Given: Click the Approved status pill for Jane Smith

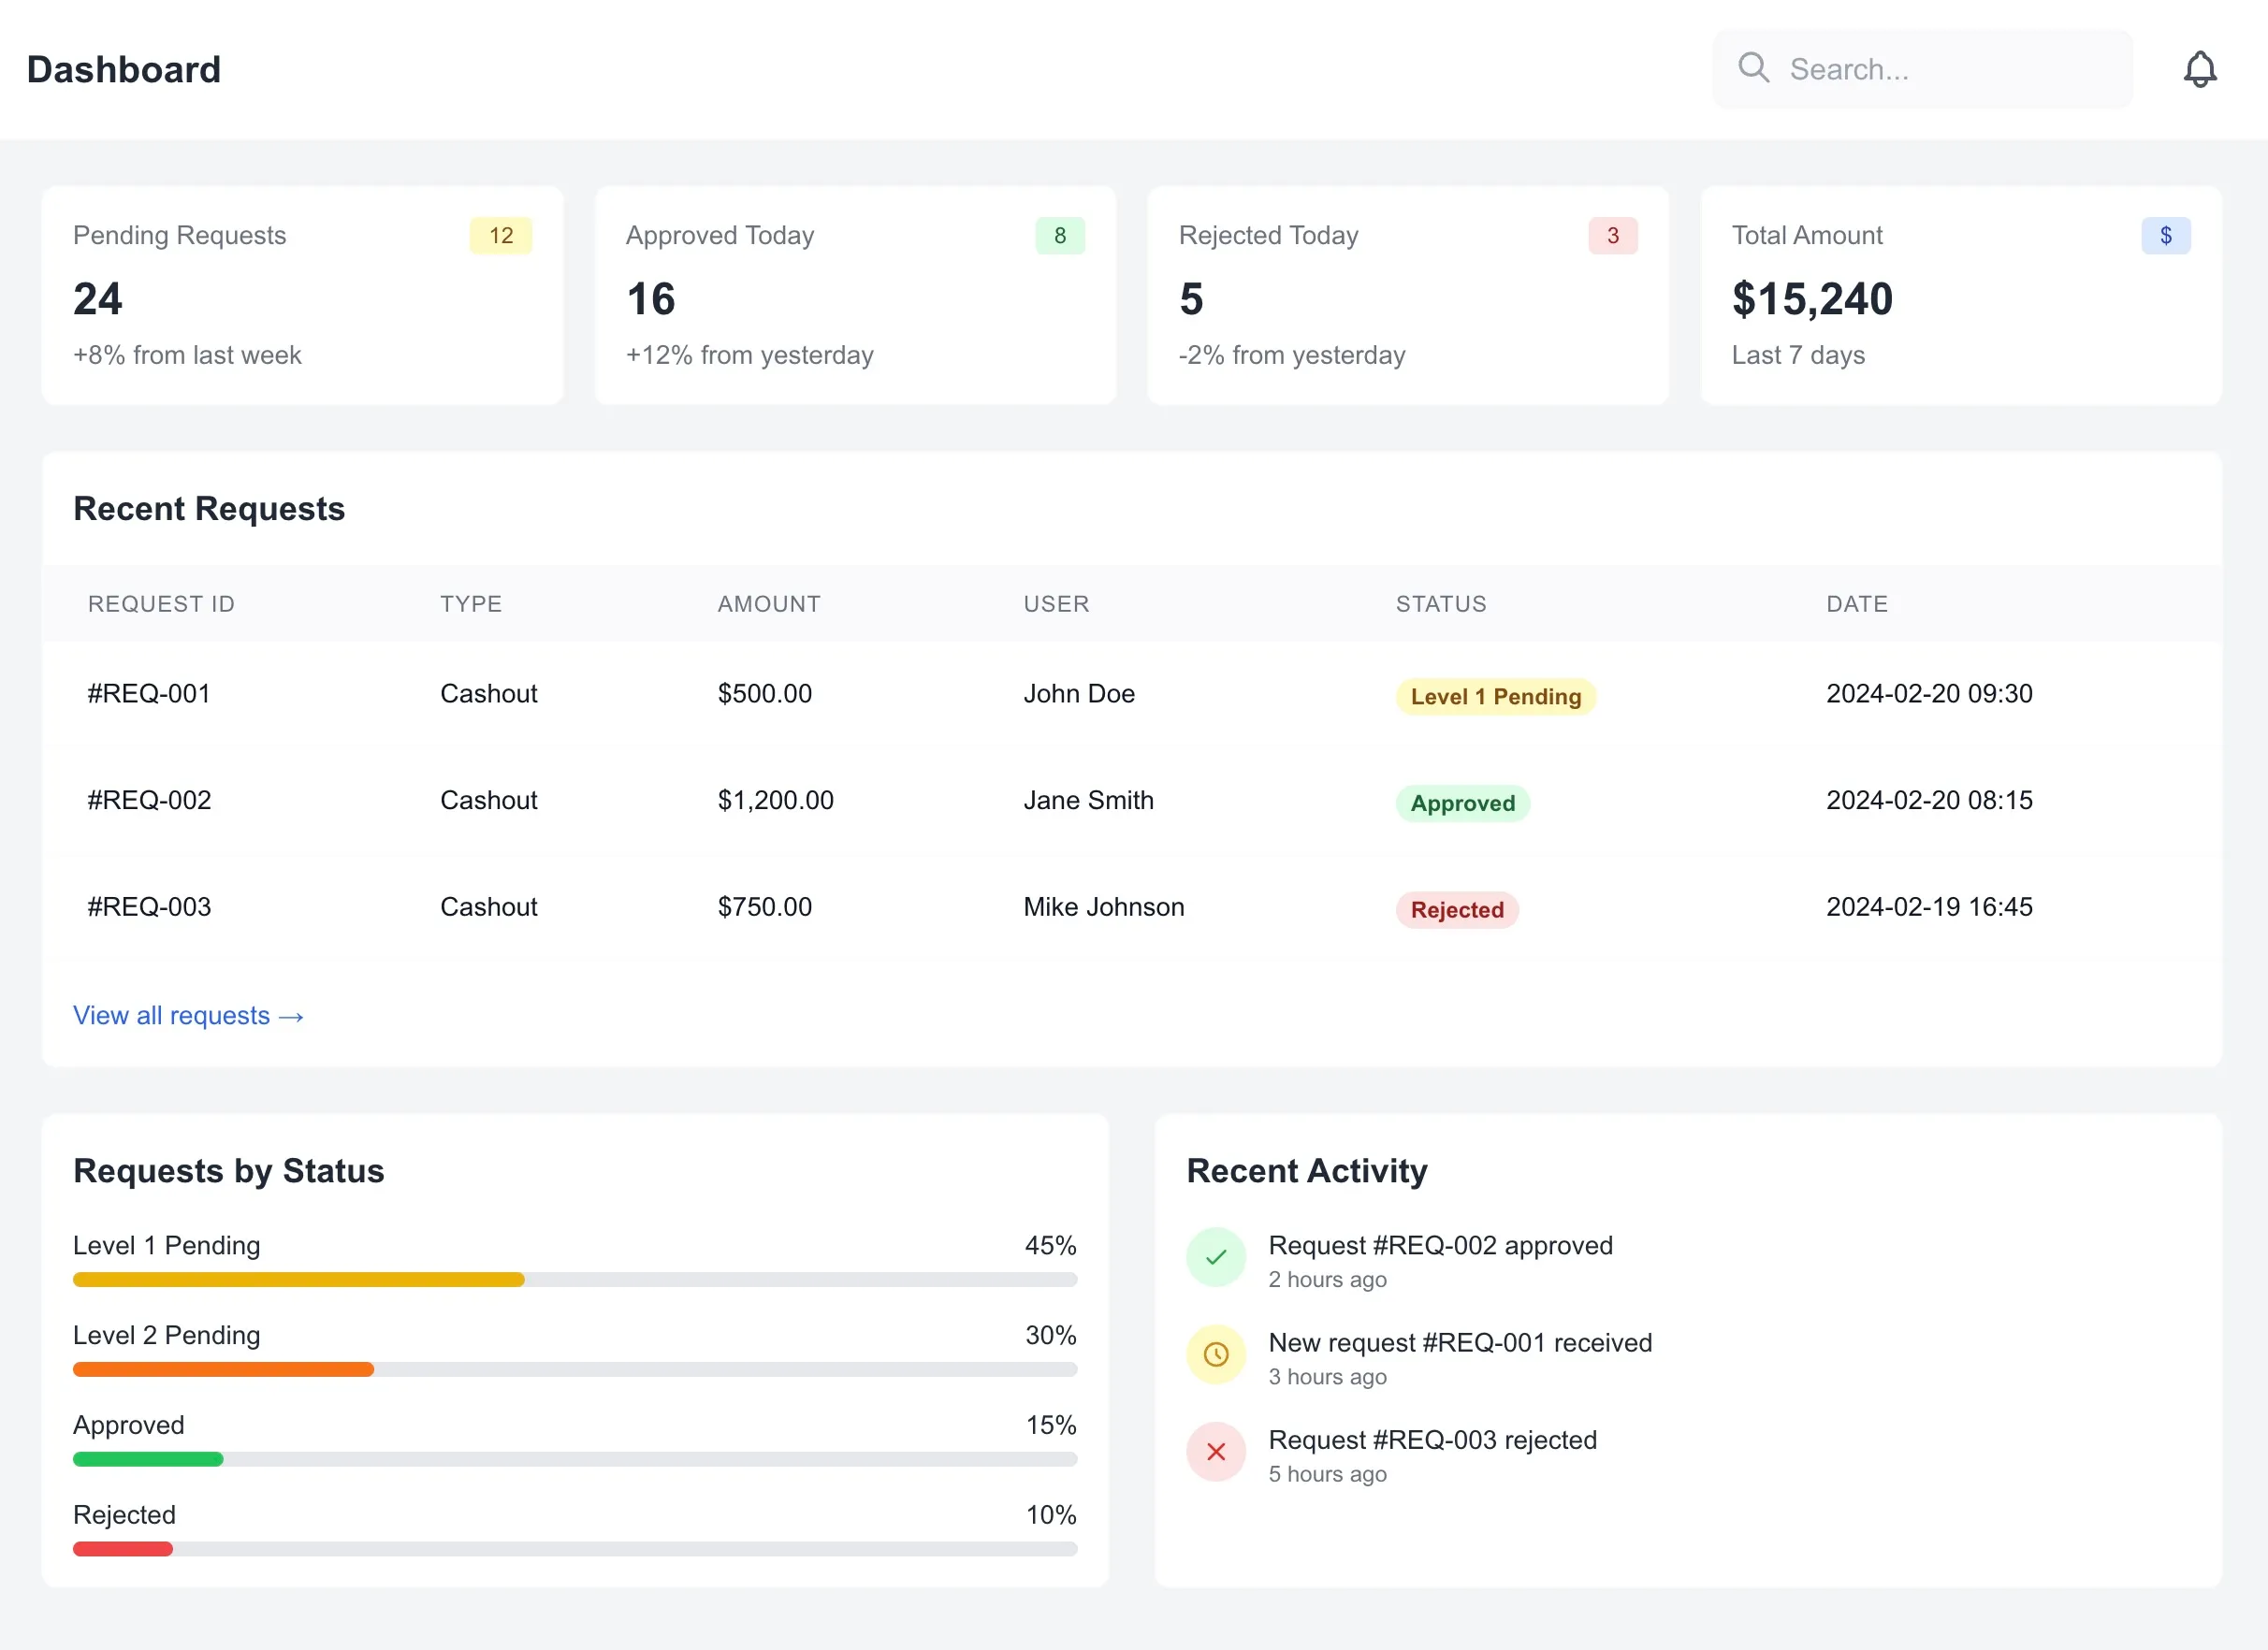Looking at the screenshot, I should point(1462,803).
